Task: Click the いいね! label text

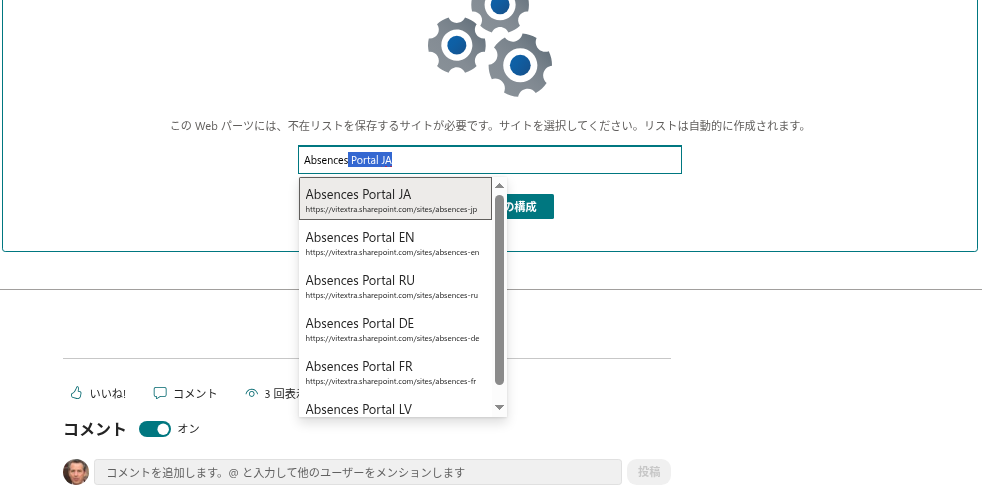Action: point(108,394)
